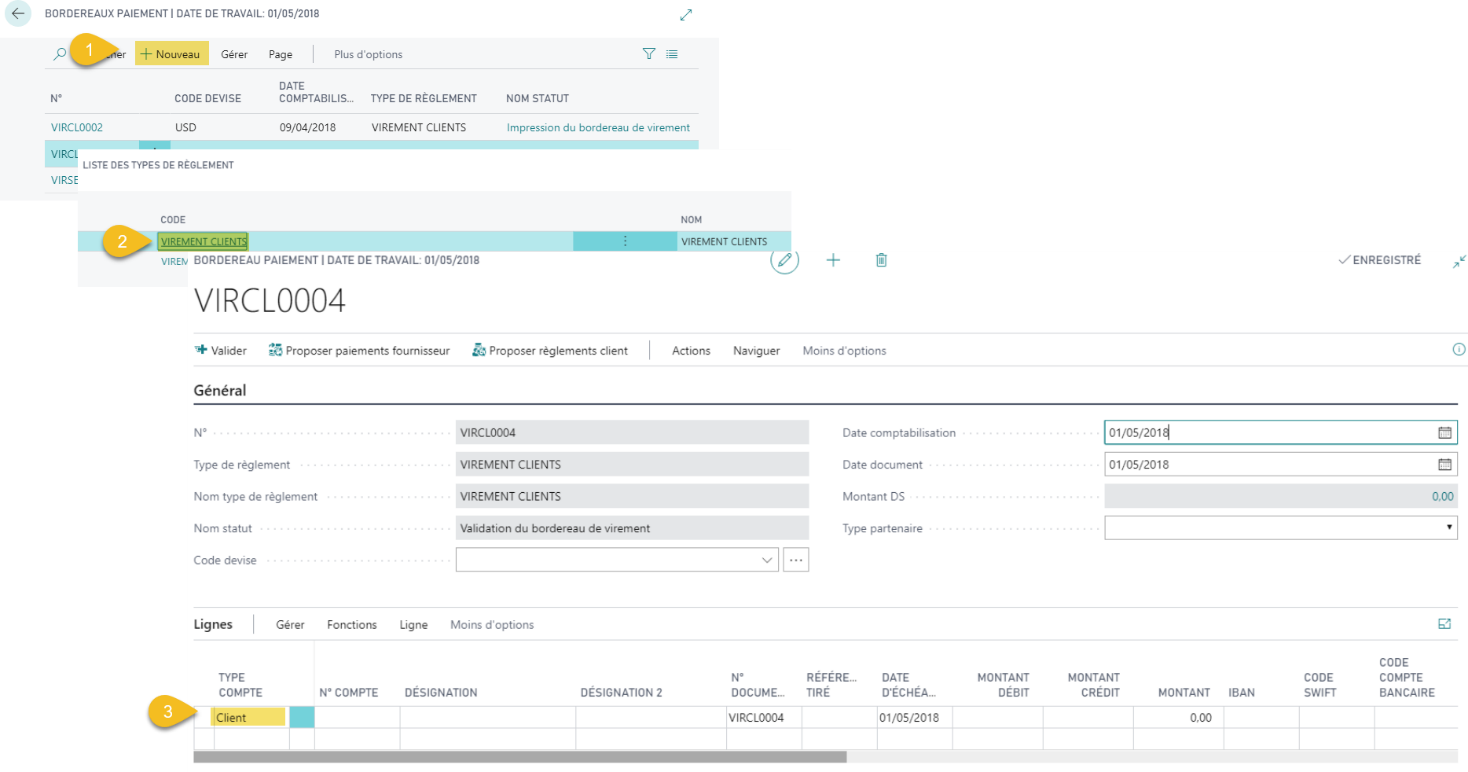
Task: Open the Actions menu
Action: [691, 351]
